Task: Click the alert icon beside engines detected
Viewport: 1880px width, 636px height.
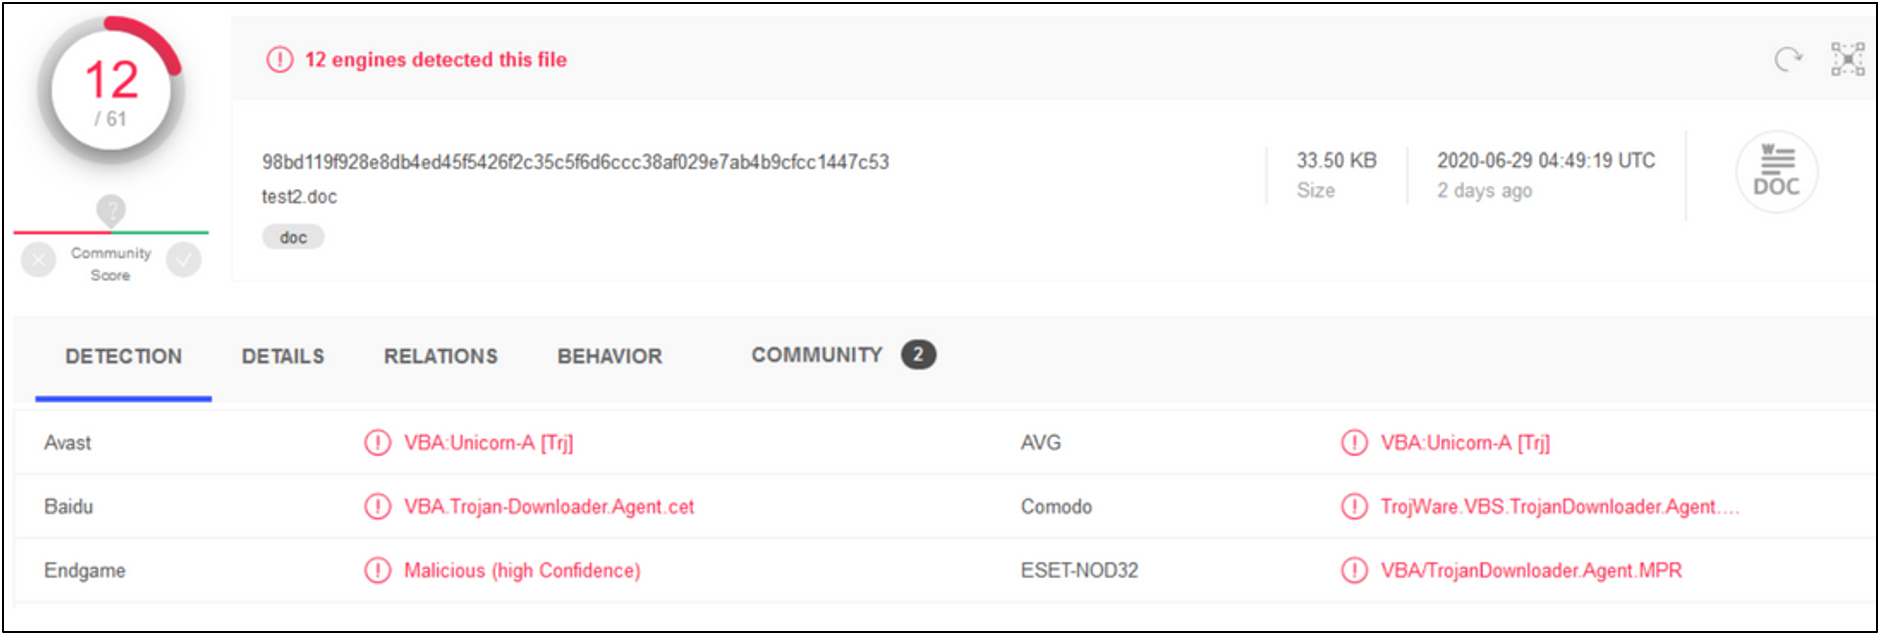Action: pyautogui.click(x=279, y=60)
